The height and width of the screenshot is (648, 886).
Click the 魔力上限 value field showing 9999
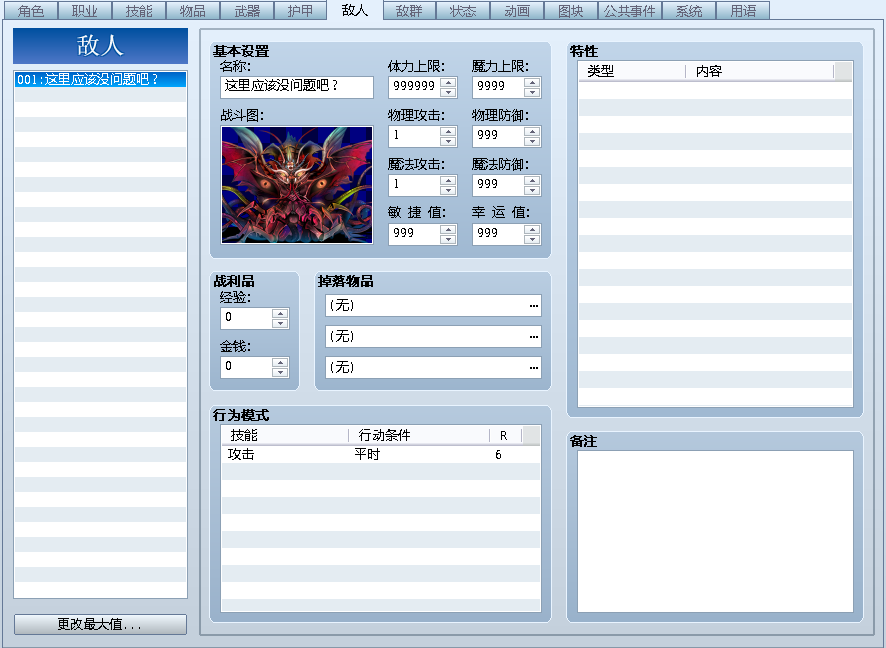tap(499, 87)
